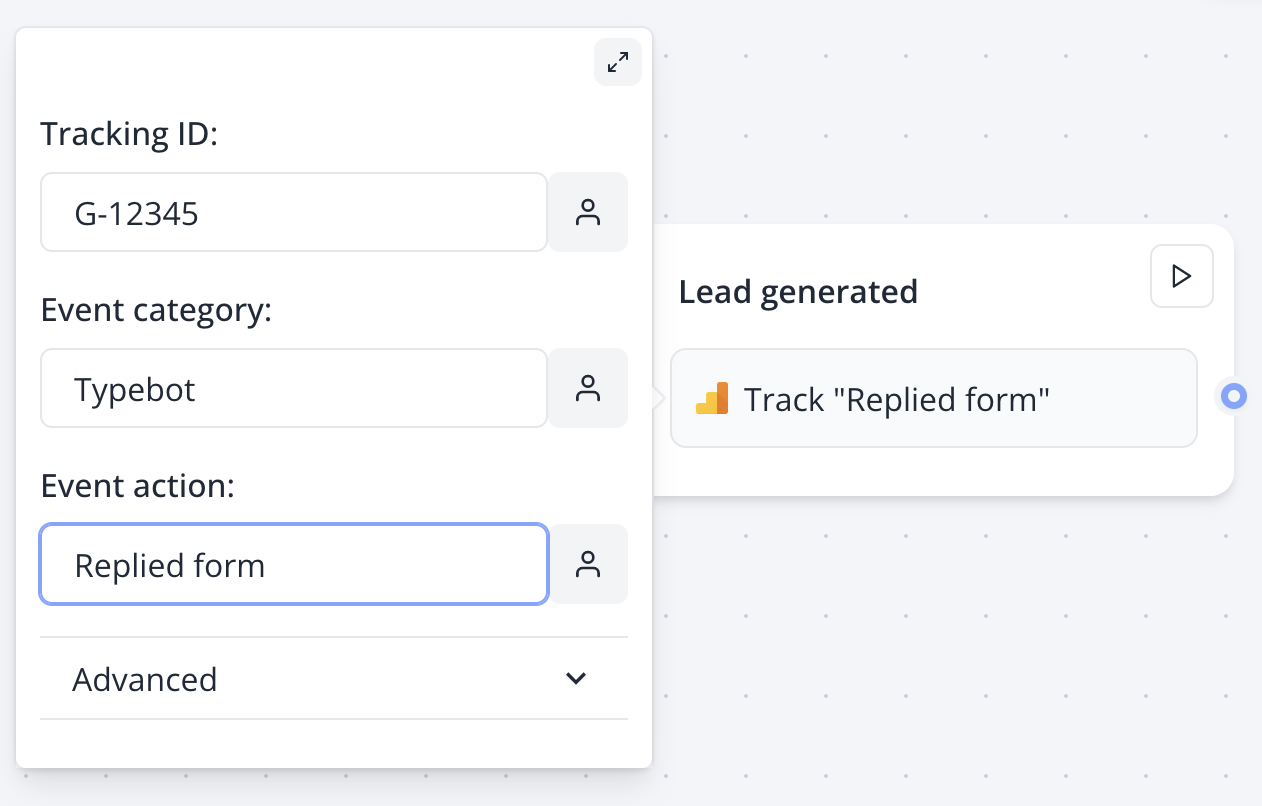The height and width of the screenshot is (806, 1262).
Task: Expand the settings panel to full screen
Action: coord(618,62)
